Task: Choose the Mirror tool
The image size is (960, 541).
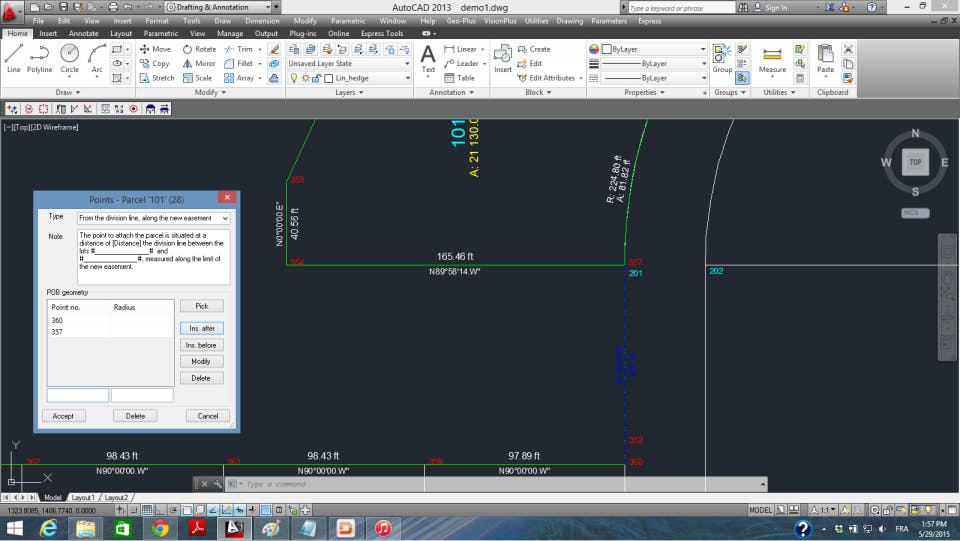Action: pyautogui.click(x=198, y=63)
